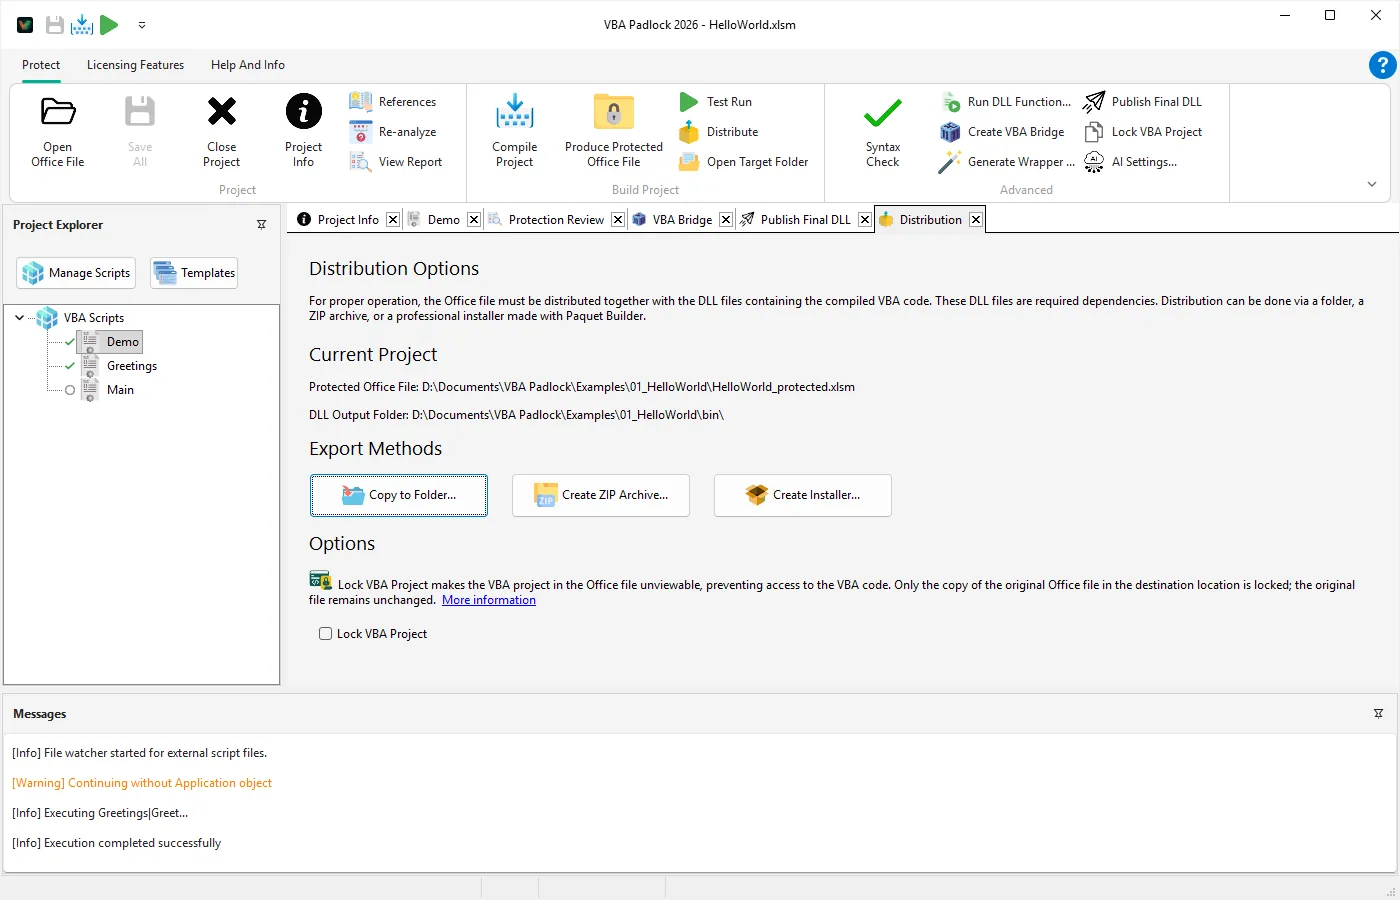The height and width of the screenshot is (900, 1400).
Task: Click Copy to Folder button
Action: click(x=399, y=495)
